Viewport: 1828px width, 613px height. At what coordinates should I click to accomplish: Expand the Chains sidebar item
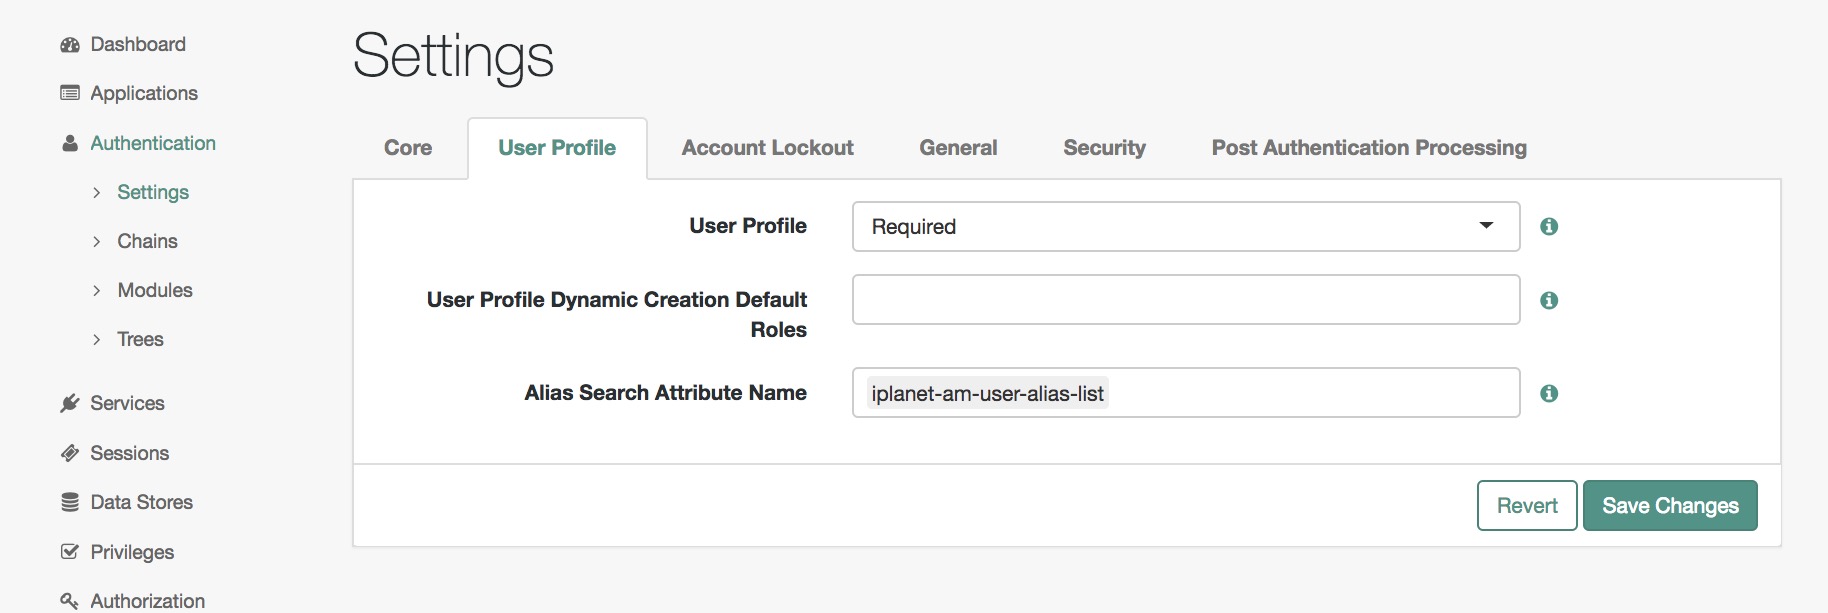pos(97,241)
